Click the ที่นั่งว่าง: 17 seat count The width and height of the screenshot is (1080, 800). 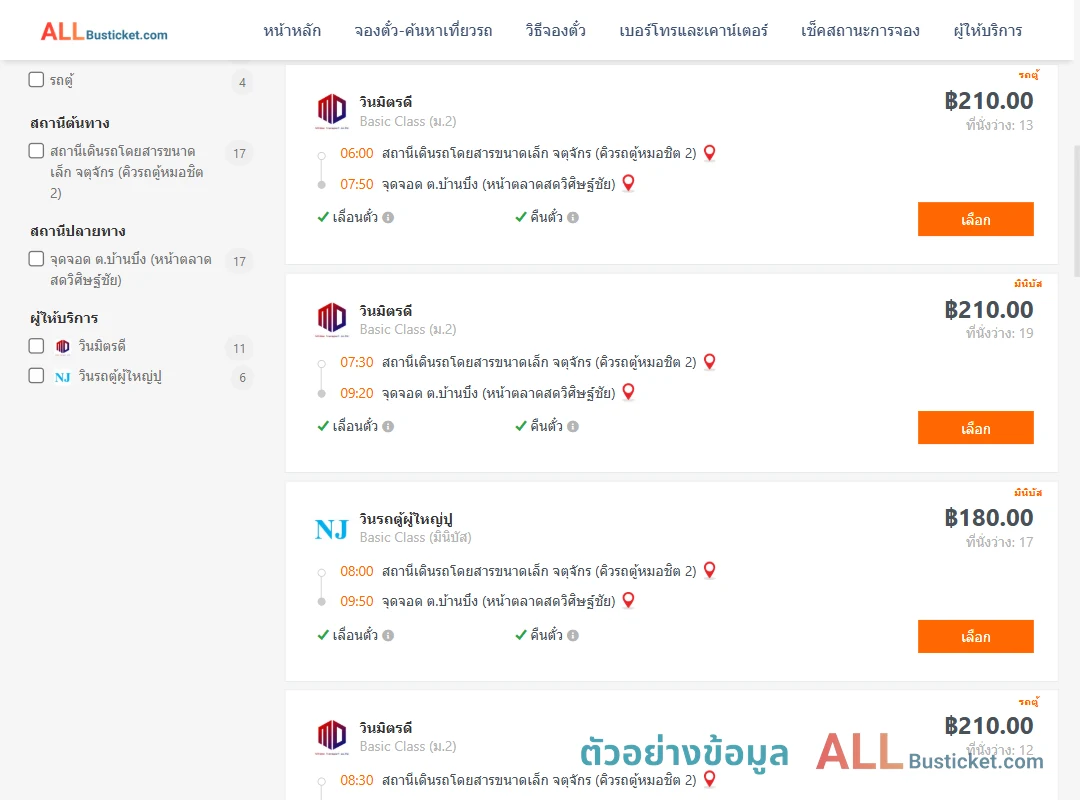click(999, 542)
